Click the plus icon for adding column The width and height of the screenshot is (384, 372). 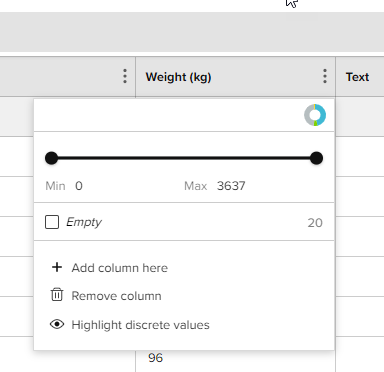tap(57, 267)
